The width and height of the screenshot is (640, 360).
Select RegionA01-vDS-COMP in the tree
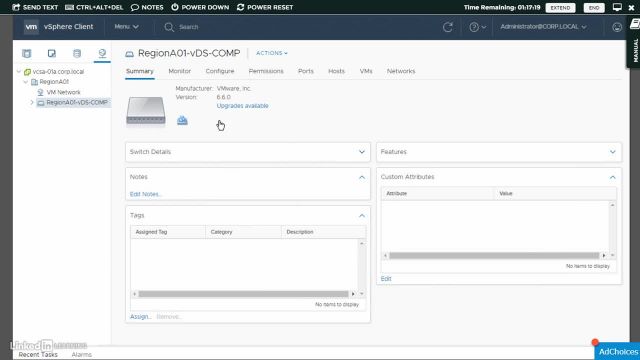coord(77,102)
